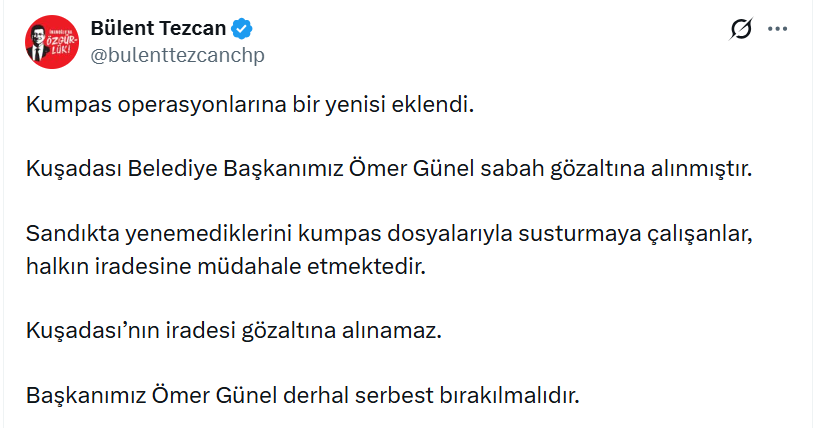Open the three-dot More options menu
This screenshot has height=428, width=820.
(x=778, y=30)
